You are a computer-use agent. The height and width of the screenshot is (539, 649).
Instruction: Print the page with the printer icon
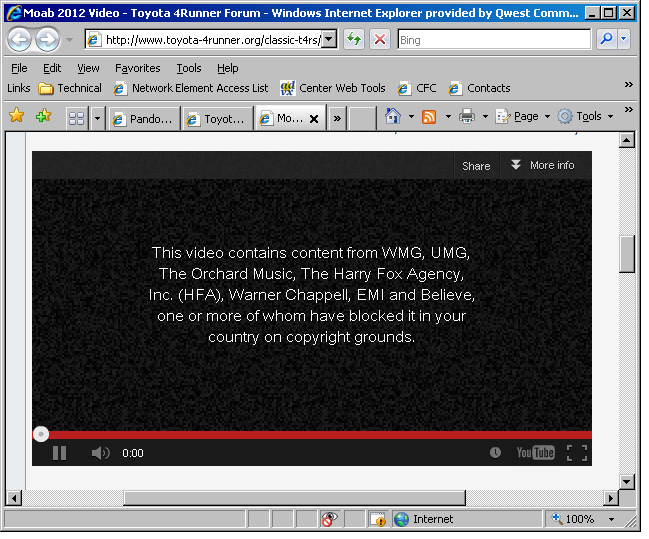coord(467,116)
